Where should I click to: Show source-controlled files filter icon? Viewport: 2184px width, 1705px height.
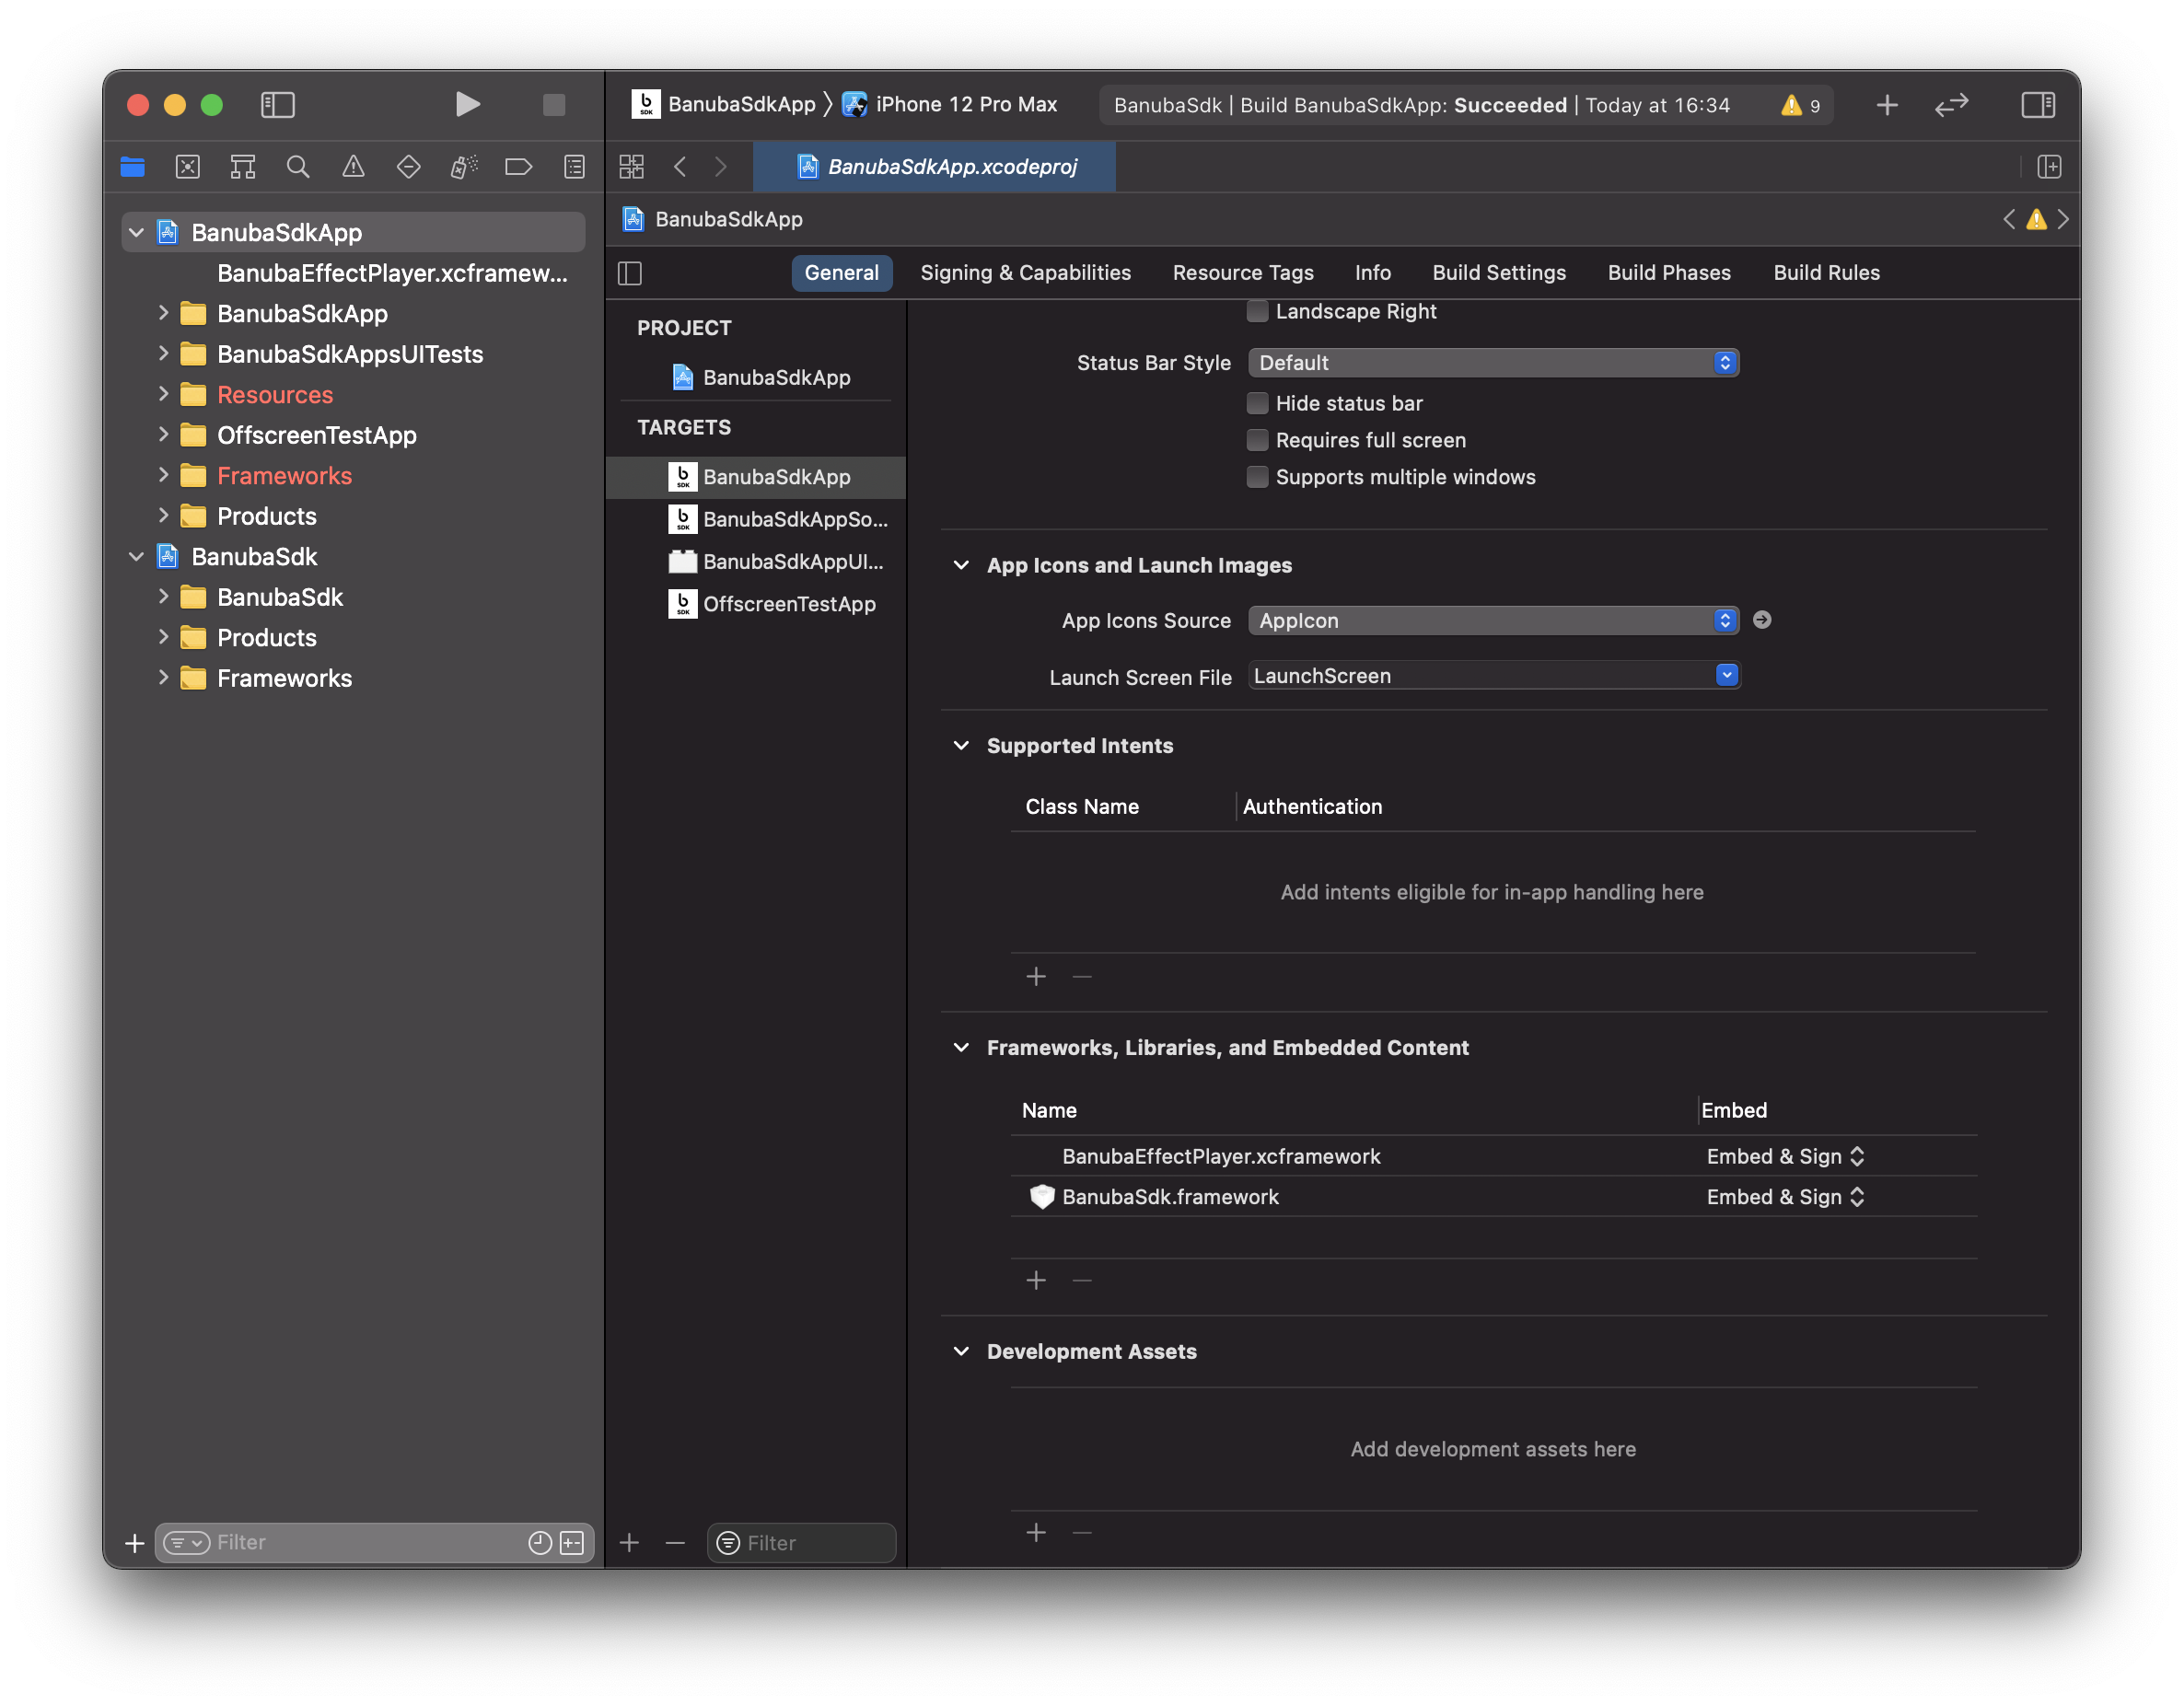point(572,1542)
